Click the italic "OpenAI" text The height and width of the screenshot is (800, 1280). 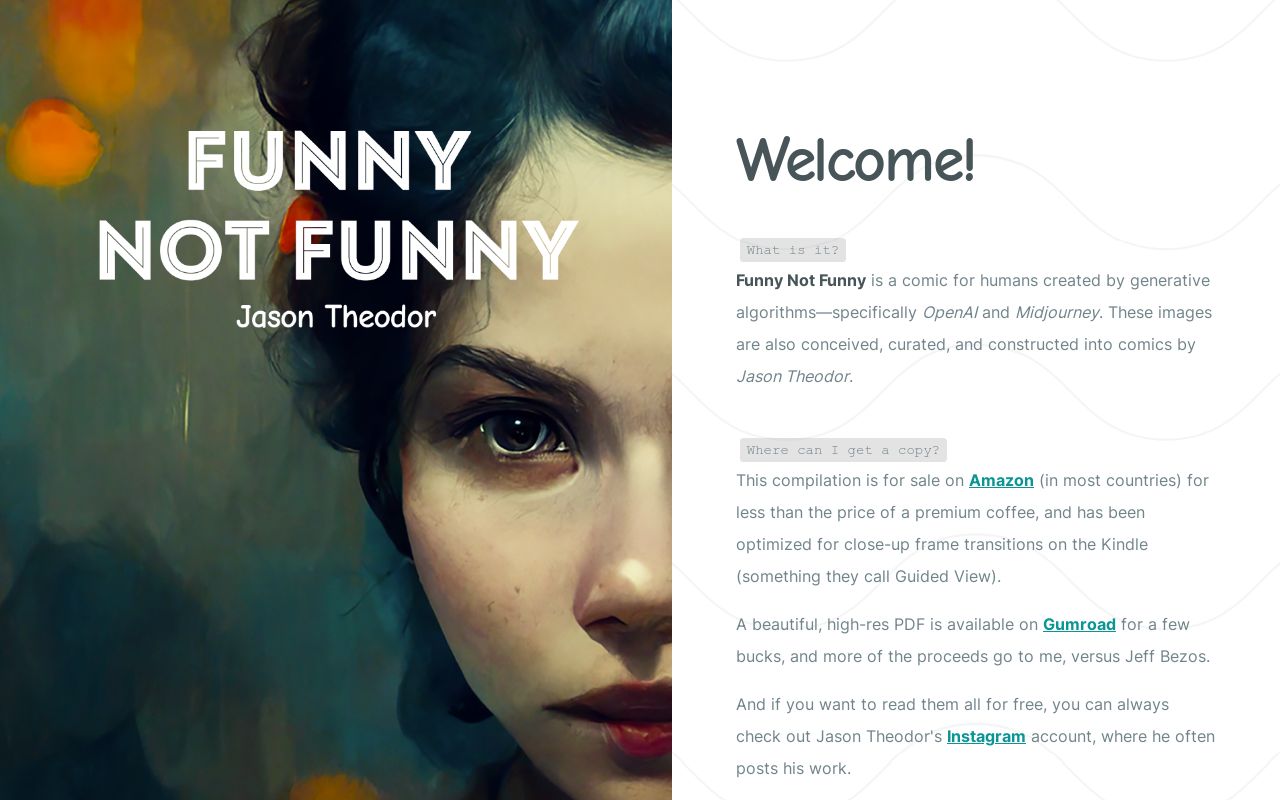click(949, 312)
